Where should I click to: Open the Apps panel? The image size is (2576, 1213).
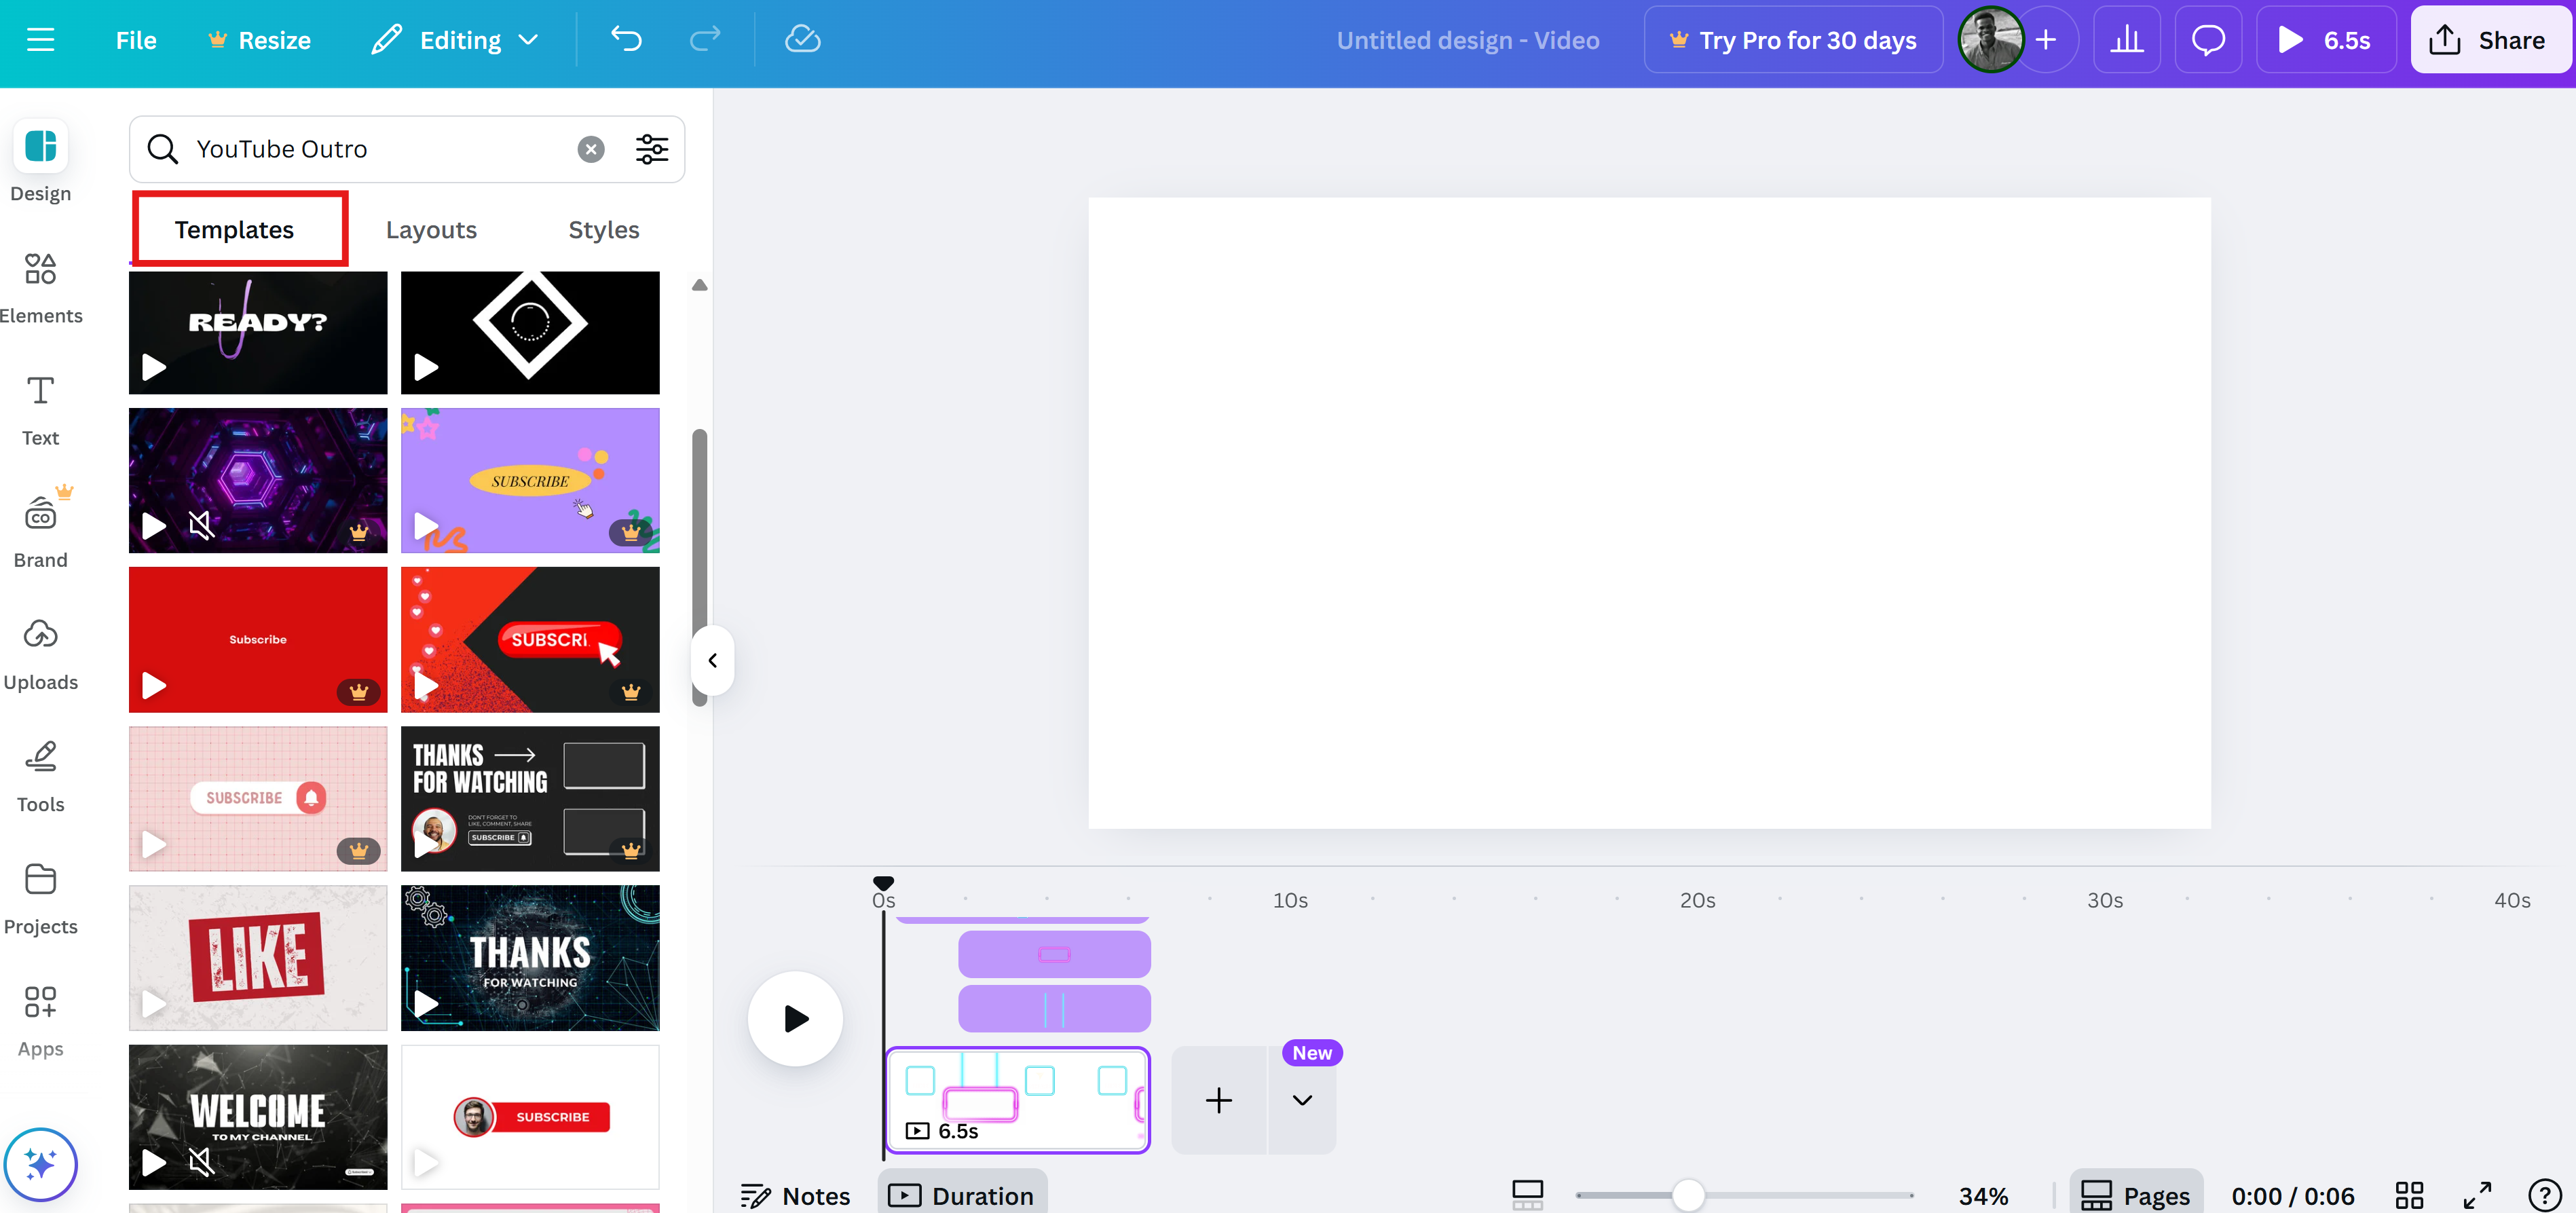40,1018
